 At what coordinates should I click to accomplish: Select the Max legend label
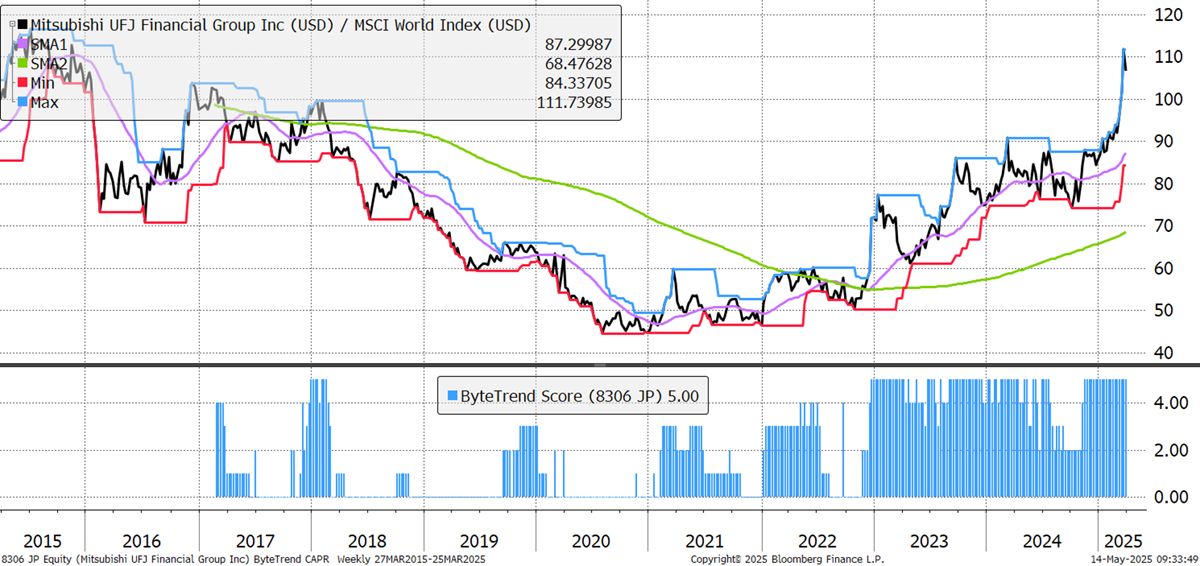45,102
